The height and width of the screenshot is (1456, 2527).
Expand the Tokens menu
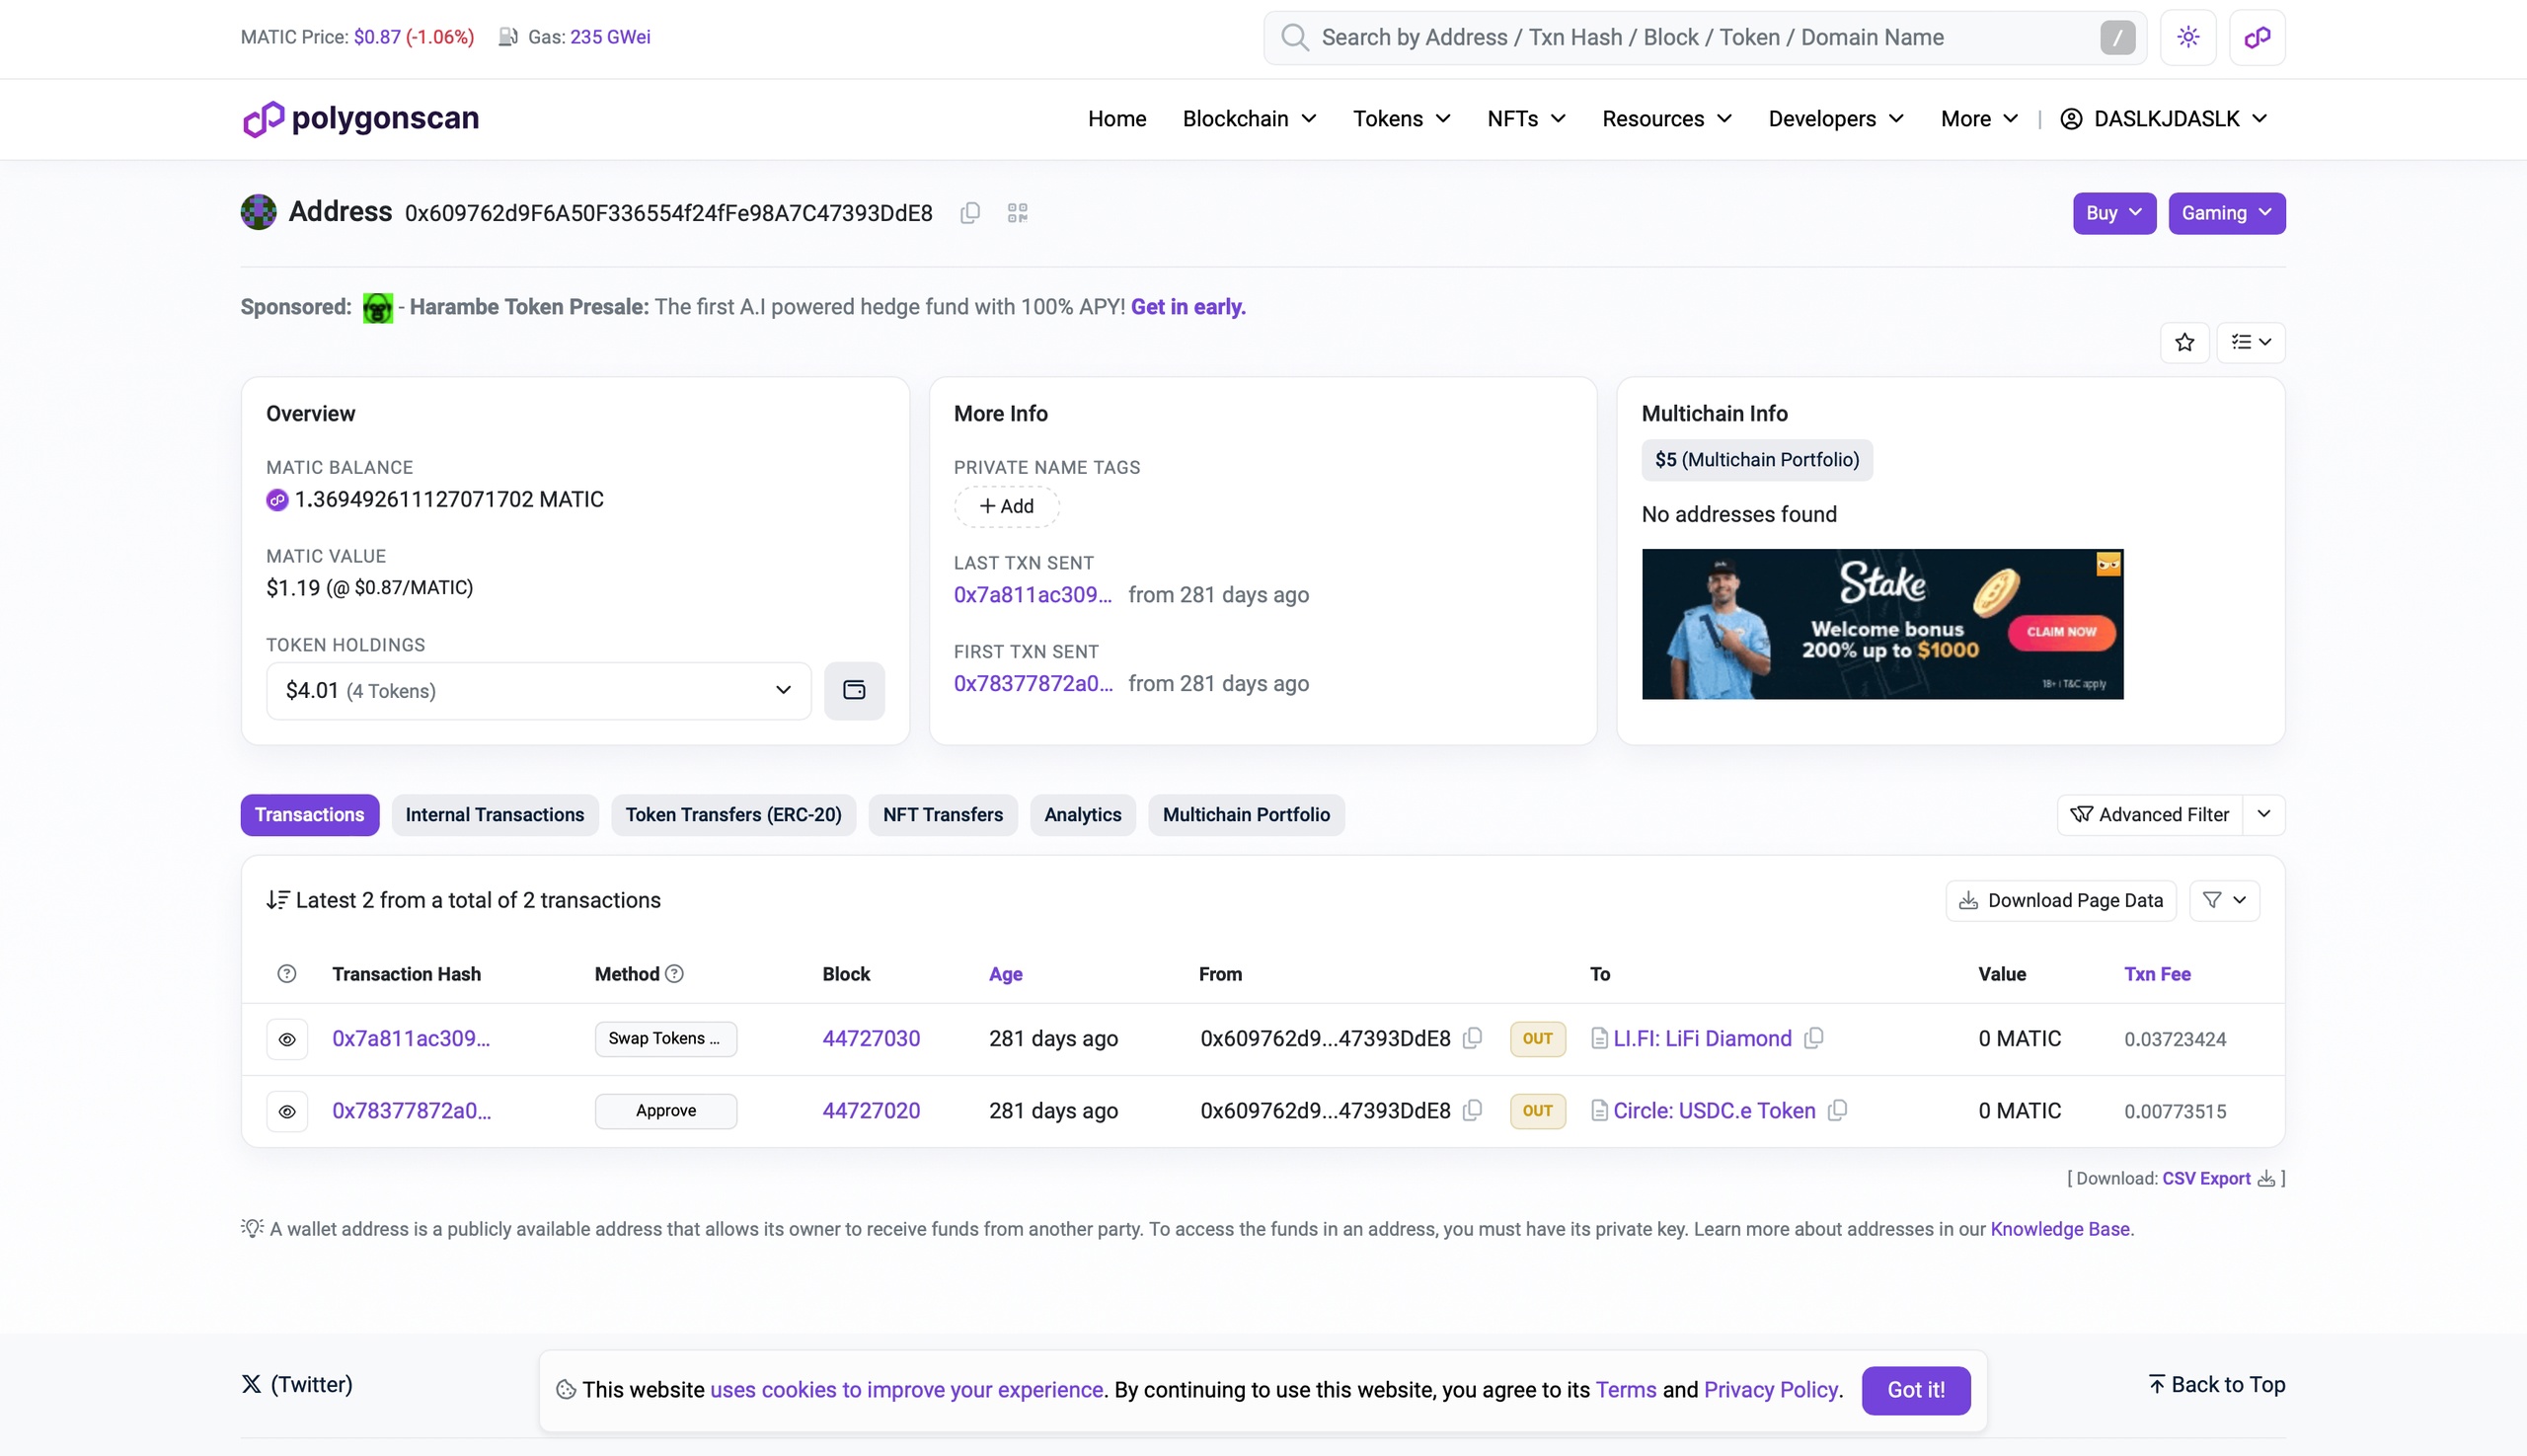tap(1401, 118)
